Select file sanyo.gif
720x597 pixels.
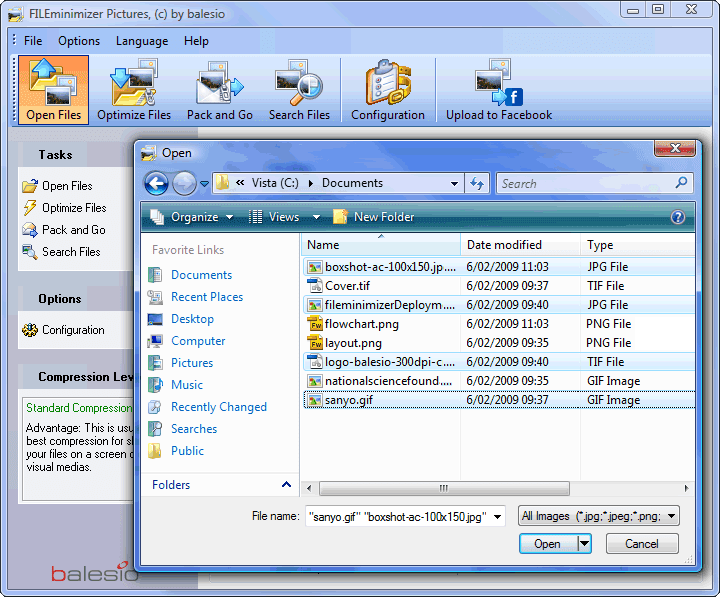point(499,400)
